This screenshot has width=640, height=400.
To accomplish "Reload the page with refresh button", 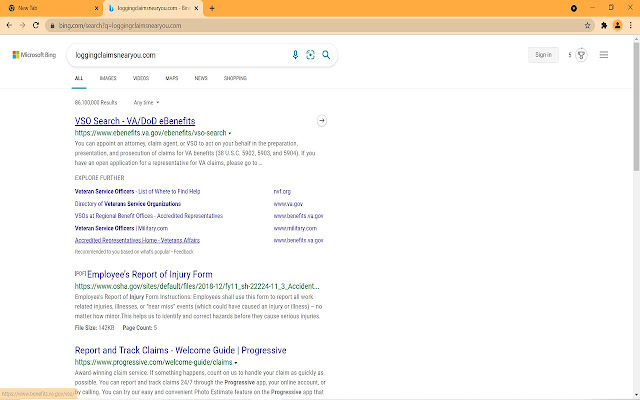I will [x=36, y=24].
